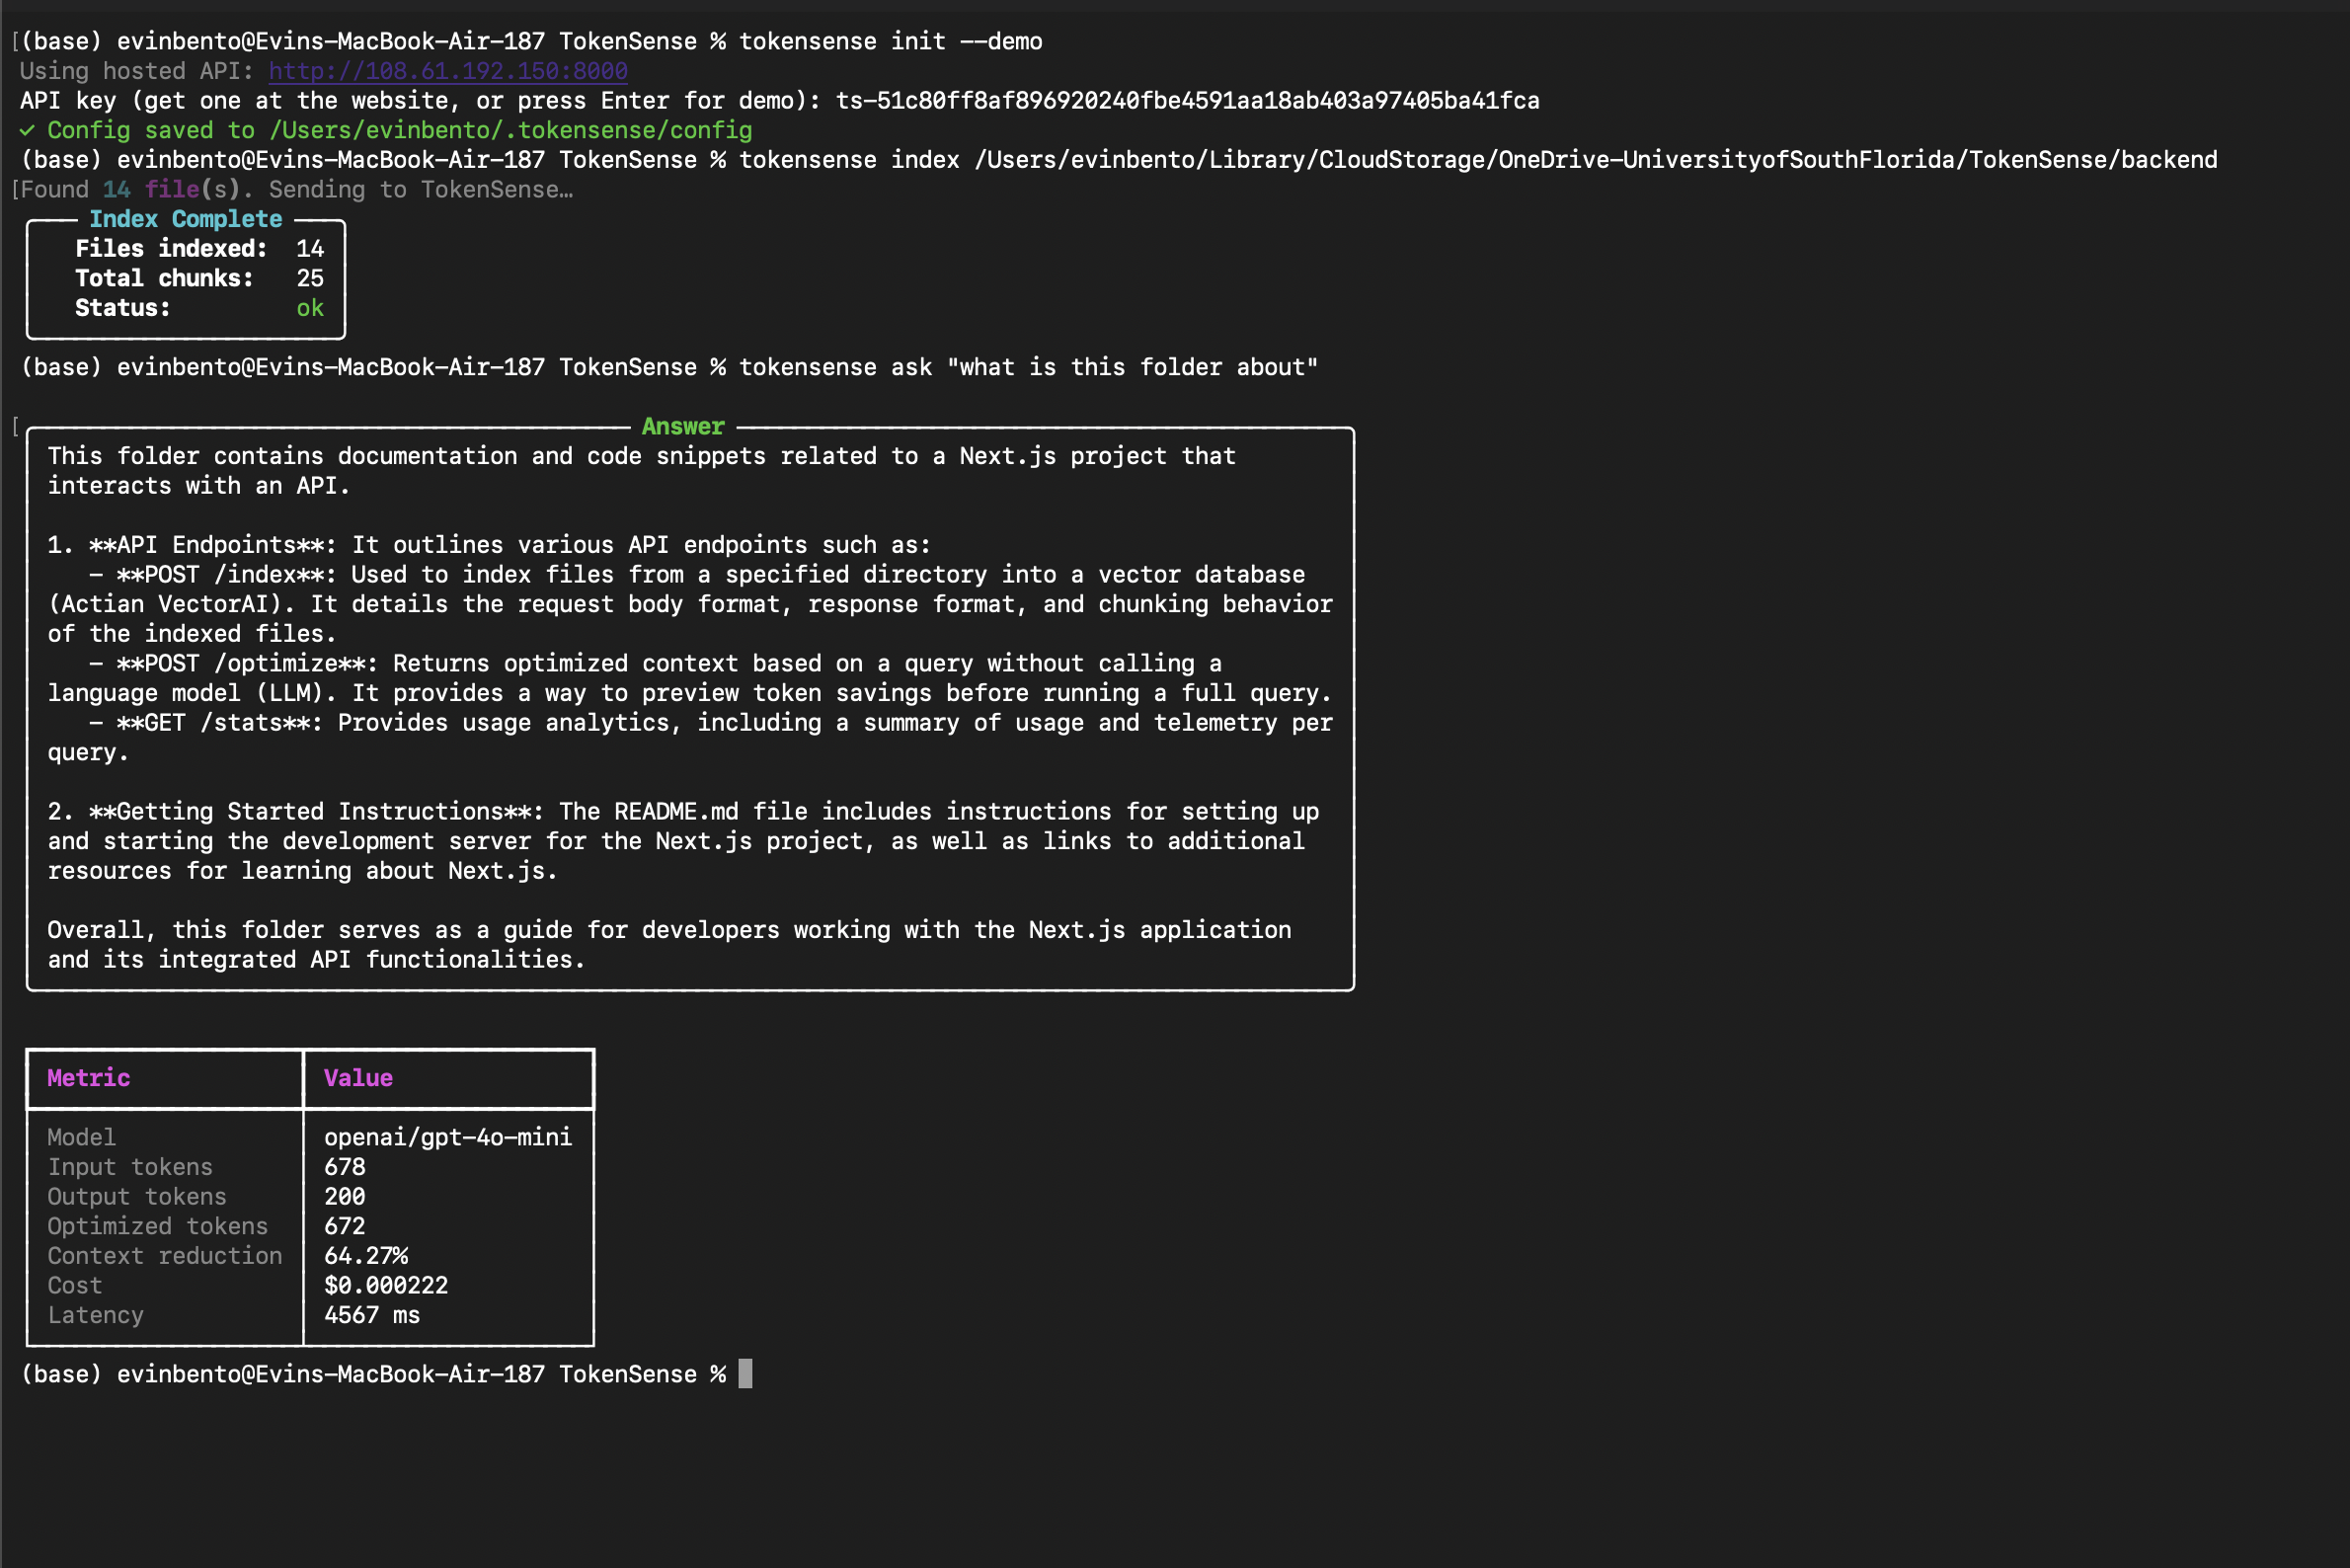This screenshot has height=1568, width=2350.
Task: Click the green ok status value
Action: tap(310, 308)
